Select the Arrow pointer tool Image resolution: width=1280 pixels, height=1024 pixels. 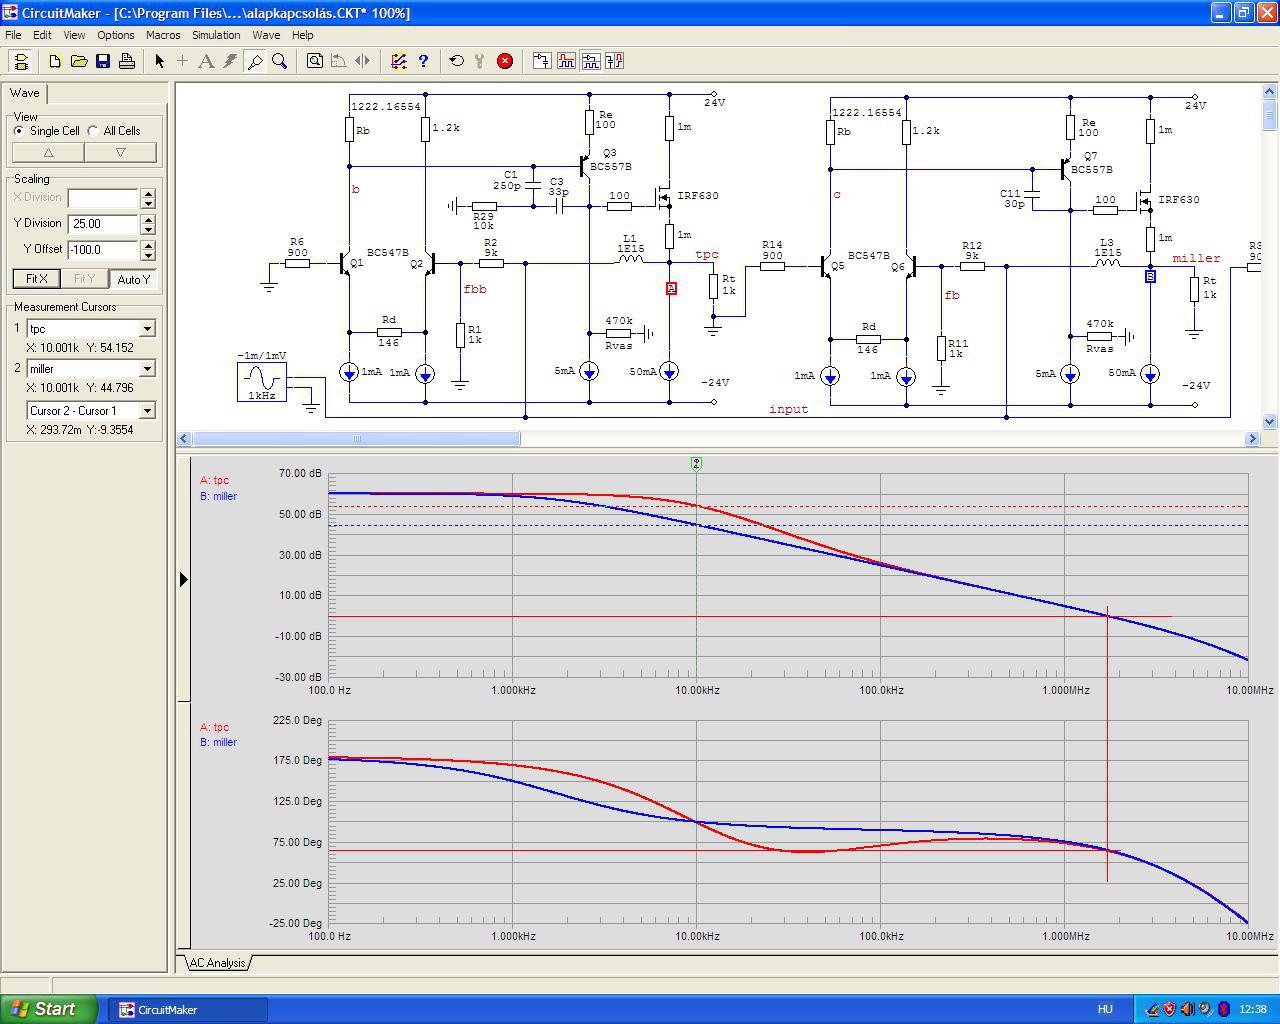(159, 61)
